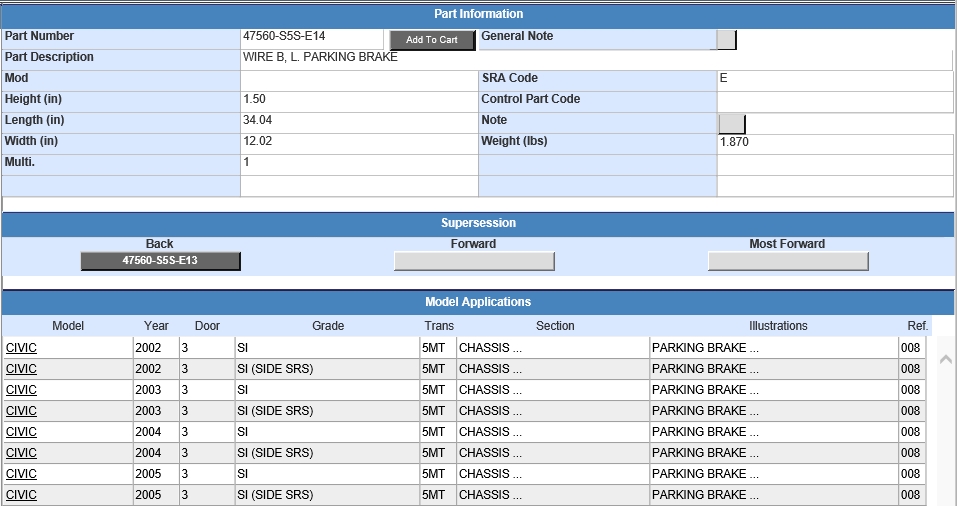
Task: Click the Illustrations column header
Action: coord(778,326)
